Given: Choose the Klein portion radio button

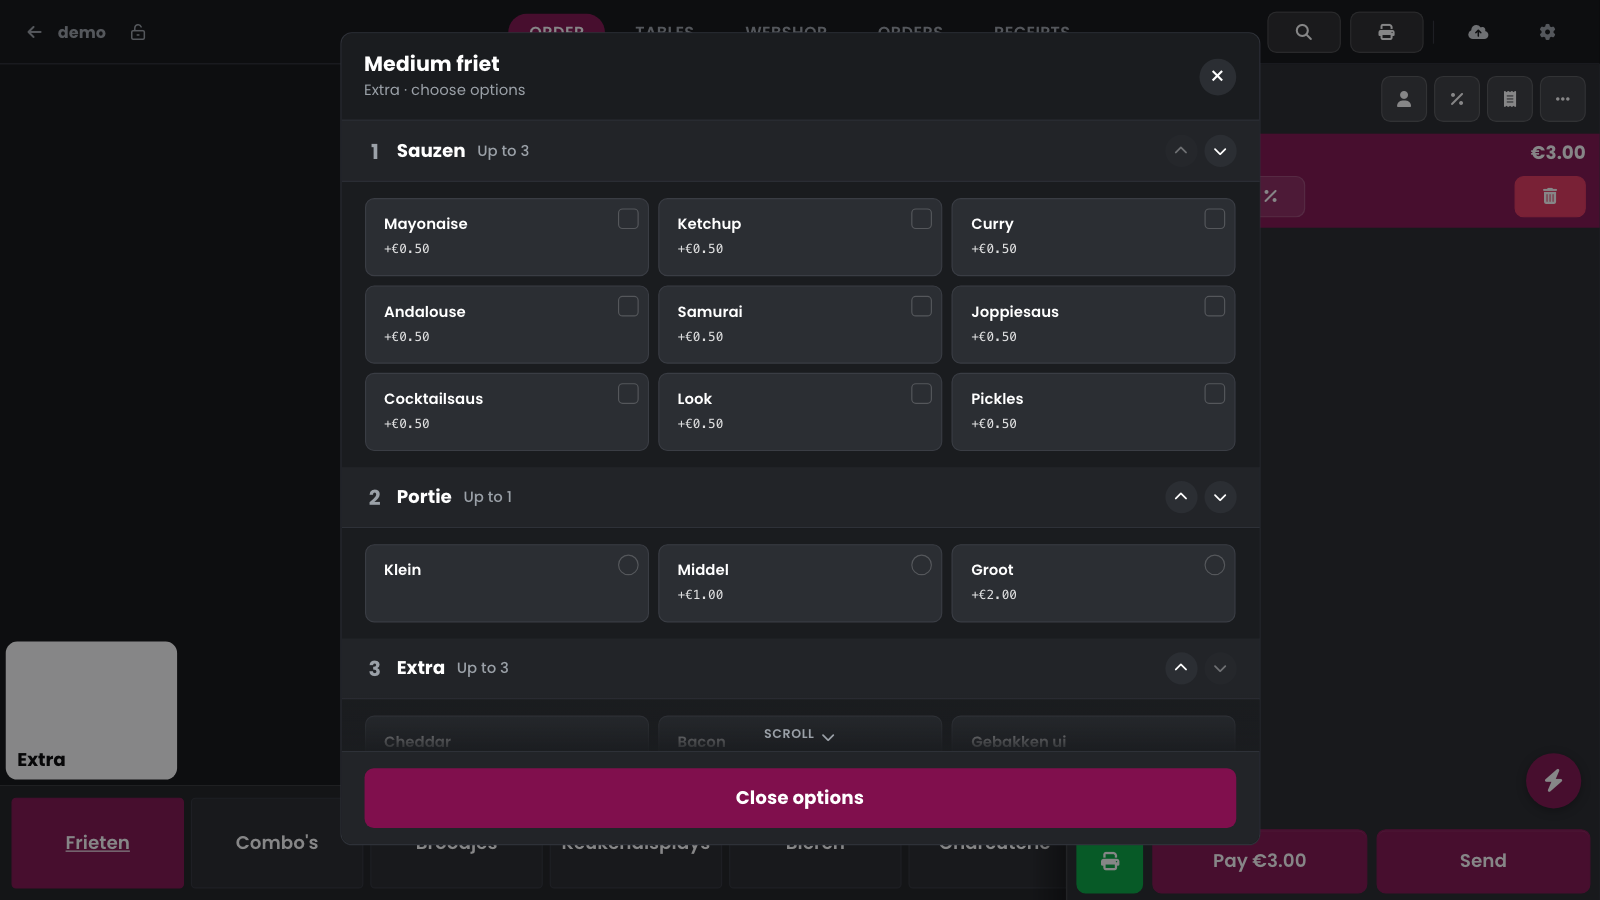Looking at the screenshot, I should pos(628,565).
